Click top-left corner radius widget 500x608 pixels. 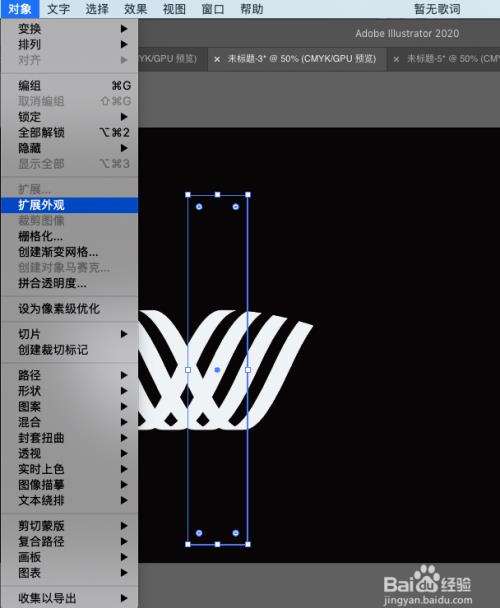(199, 207)
